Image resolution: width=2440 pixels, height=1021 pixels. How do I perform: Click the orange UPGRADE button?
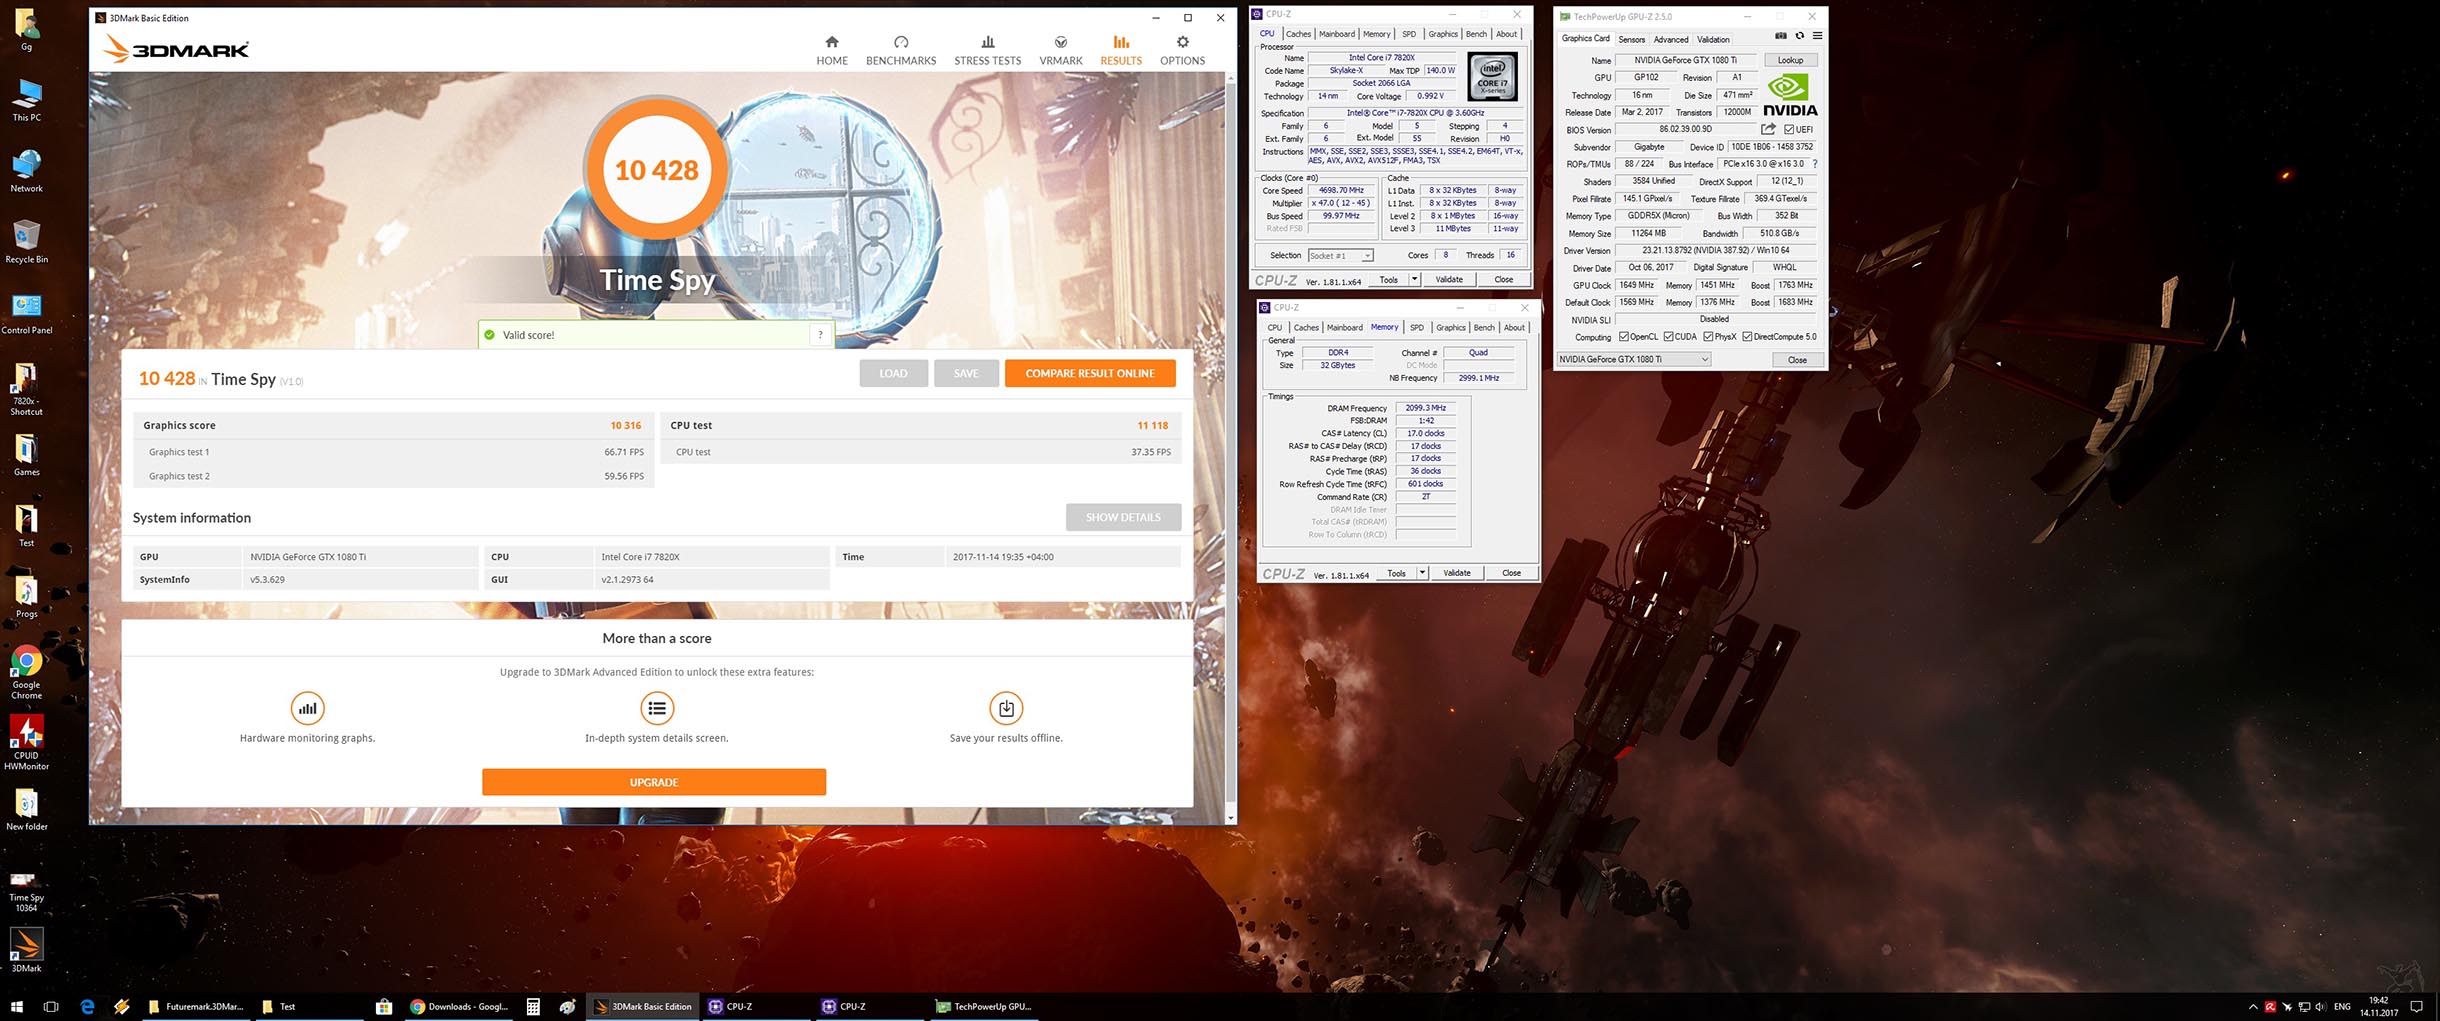(654, 782)
